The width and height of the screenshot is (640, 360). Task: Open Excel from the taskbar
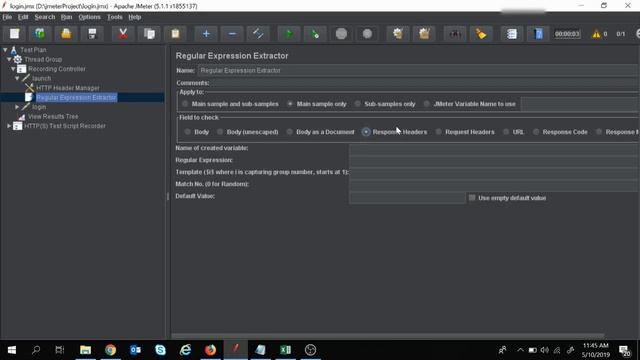(x=285, y=350)
